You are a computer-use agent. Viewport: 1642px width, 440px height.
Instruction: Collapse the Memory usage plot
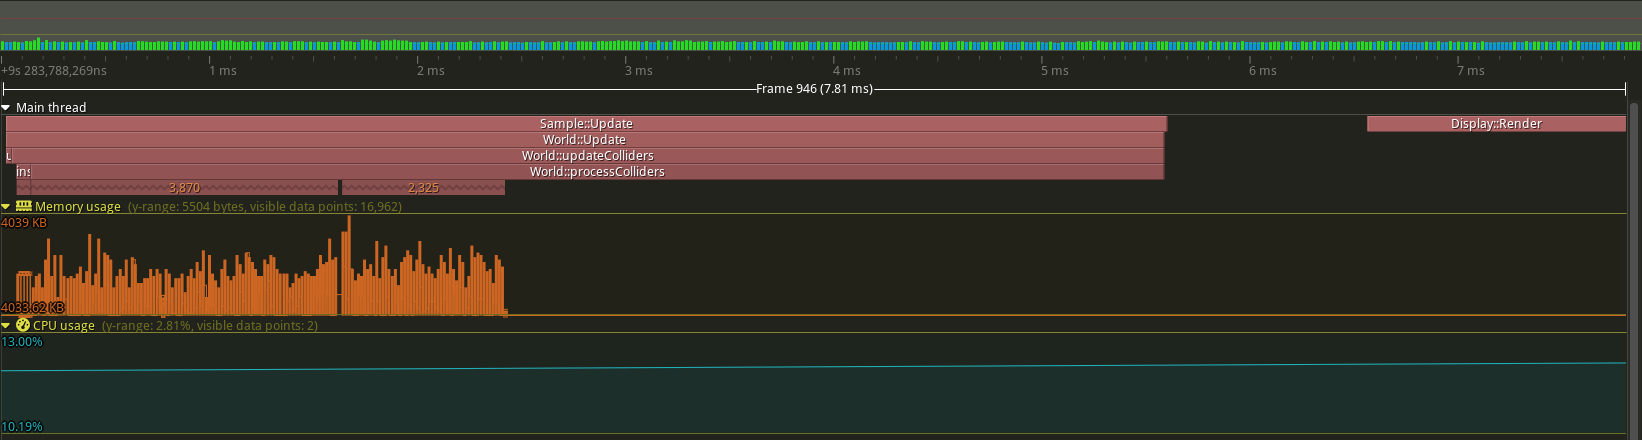(6, 206)
